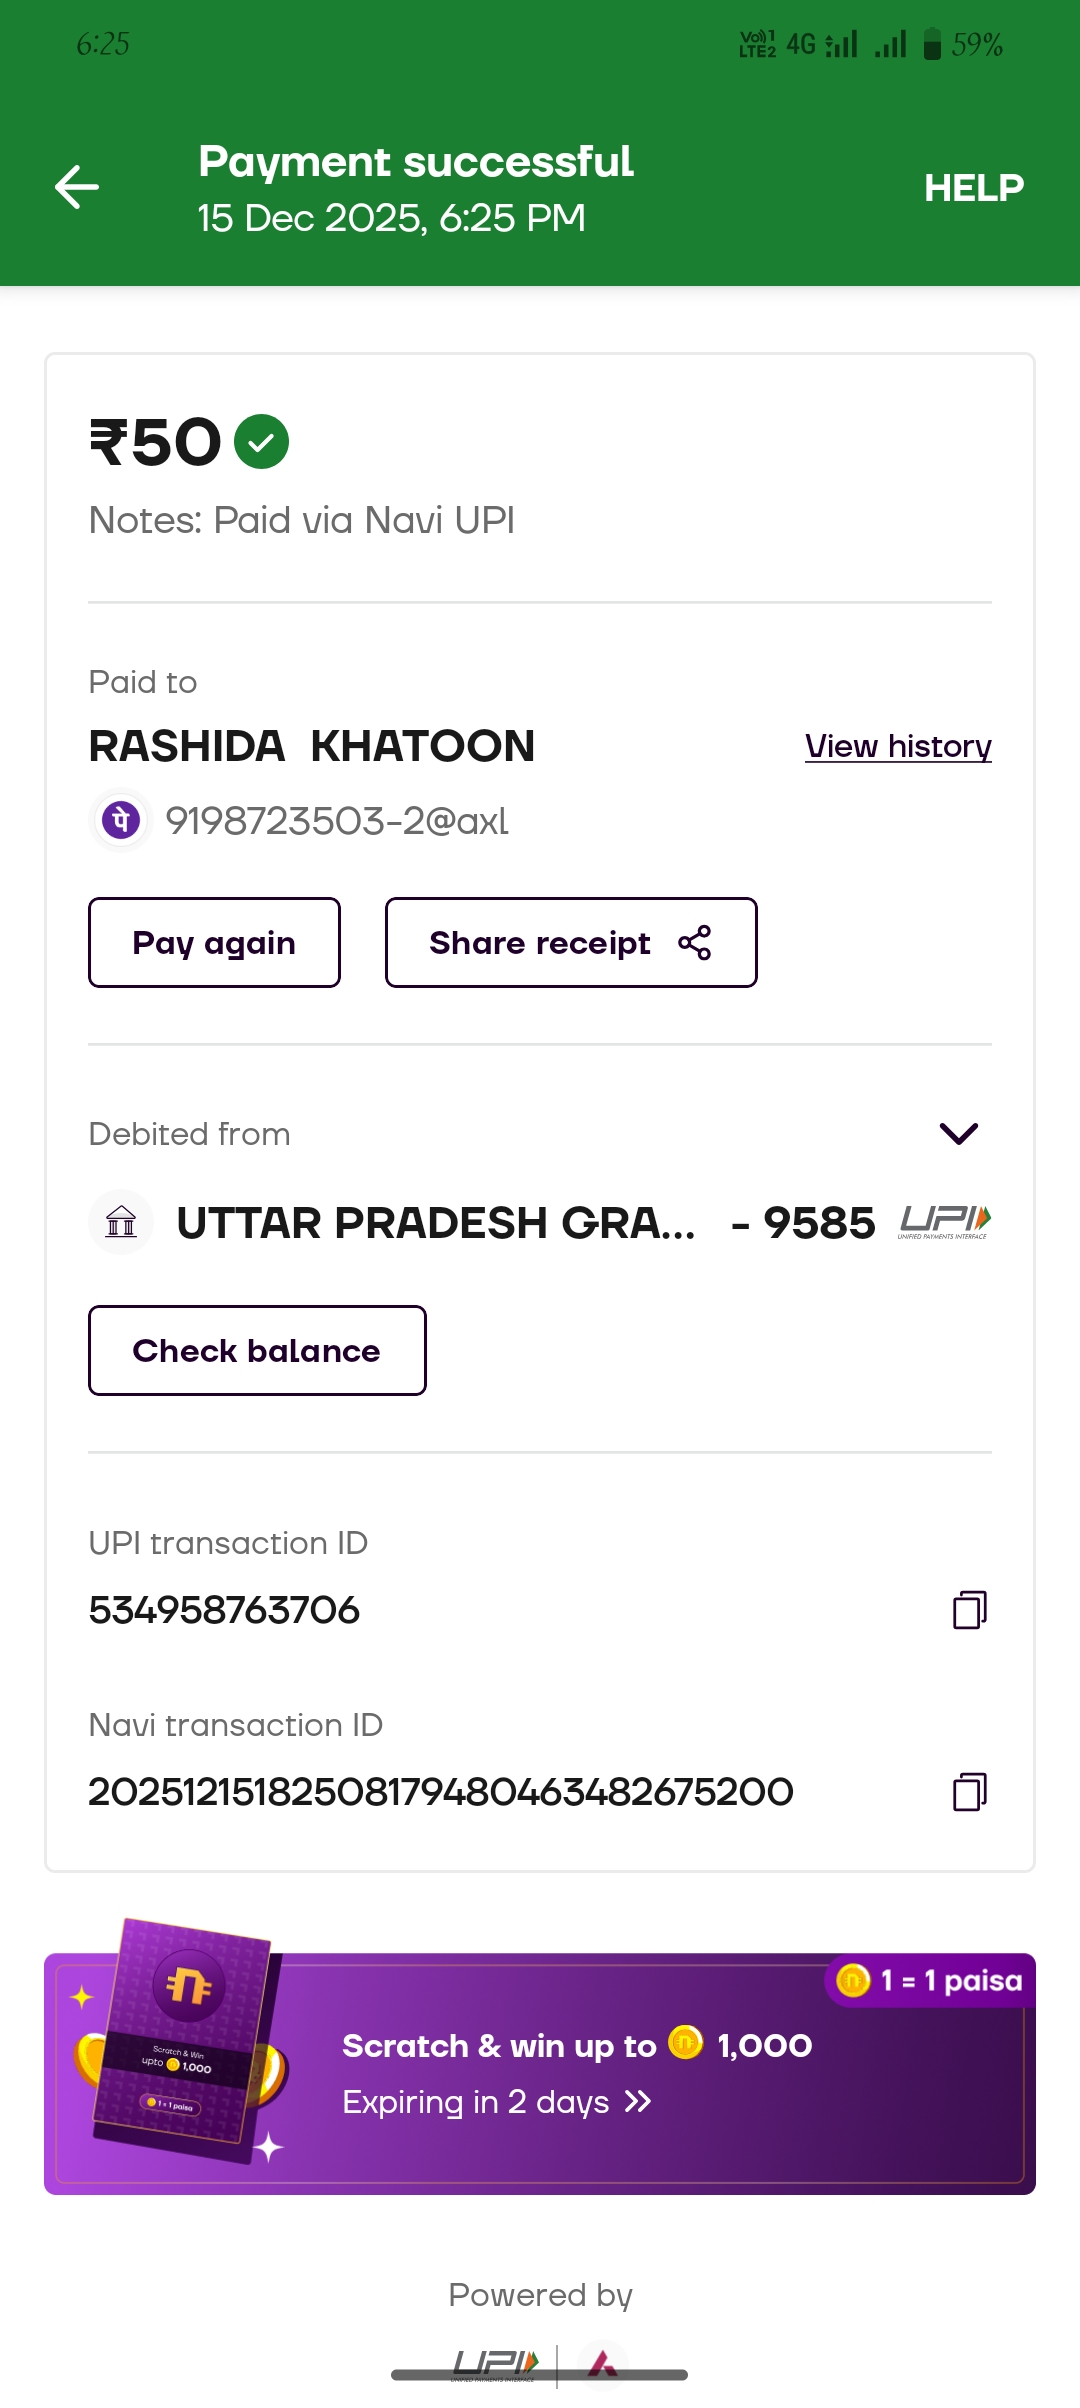
Task: Expand the Debited from section chevron
Action: pyautogui.click(x=958, y=1133)
